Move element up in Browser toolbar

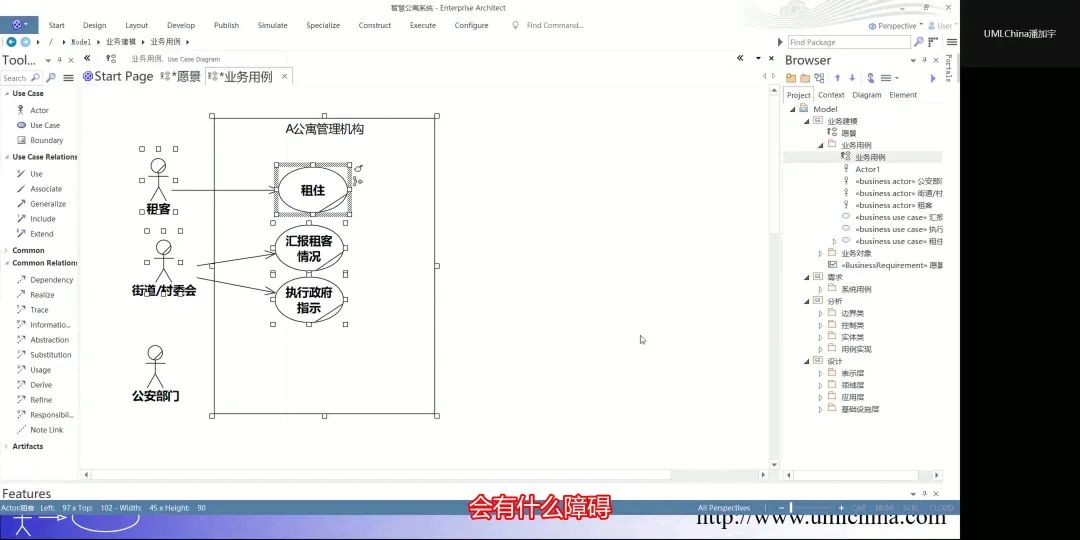click(838, 78)
